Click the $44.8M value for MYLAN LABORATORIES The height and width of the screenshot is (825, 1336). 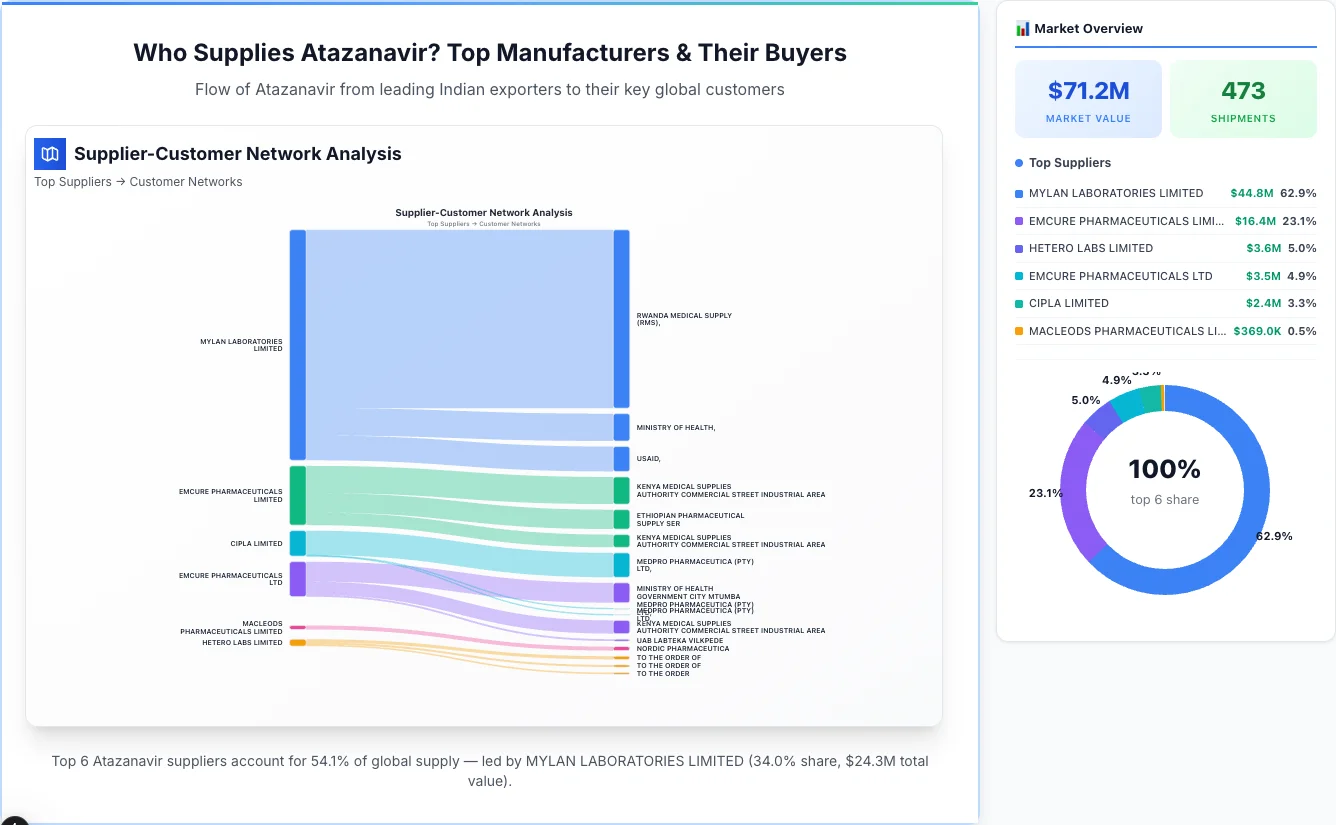[1252, 193]
